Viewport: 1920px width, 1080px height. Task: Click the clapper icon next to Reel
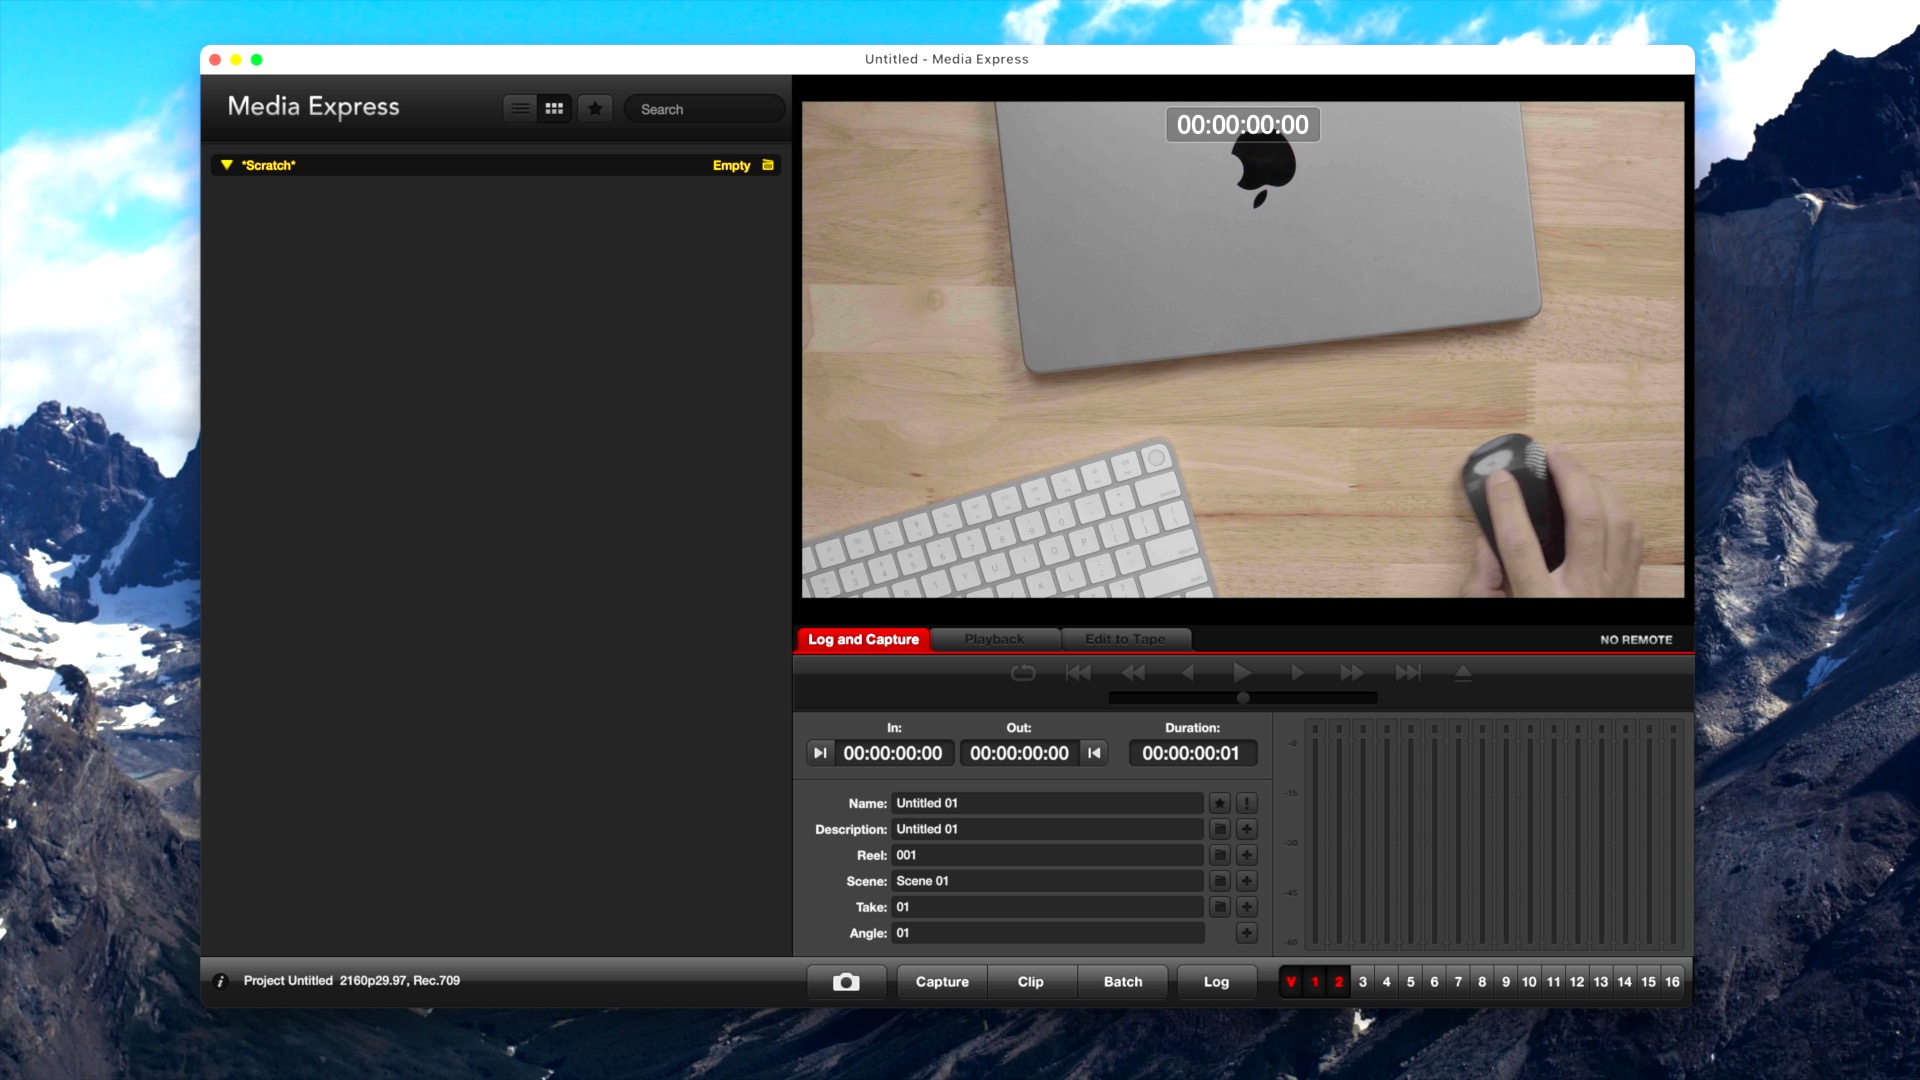tap(1219, 855)
